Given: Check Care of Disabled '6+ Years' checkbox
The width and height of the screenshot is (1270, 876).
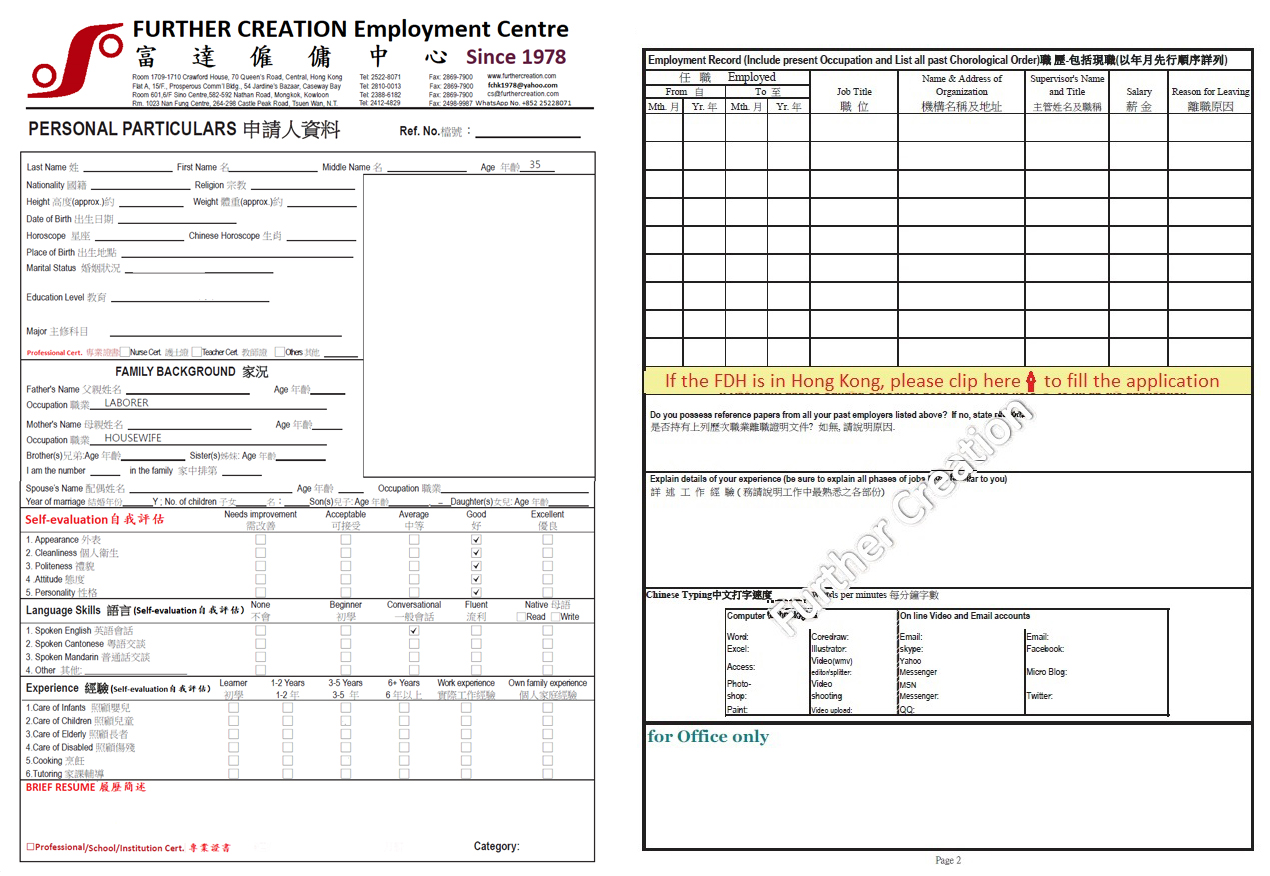Looking at the screenshot, I should [x=404, y=747].
